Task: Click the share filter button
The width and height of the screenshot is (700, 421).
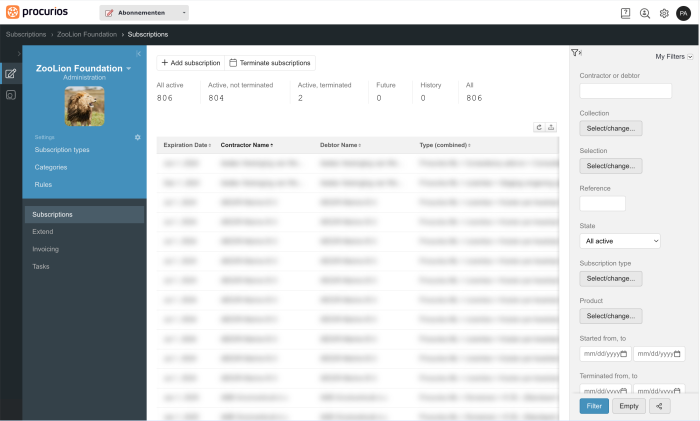Action: point(659,406)
